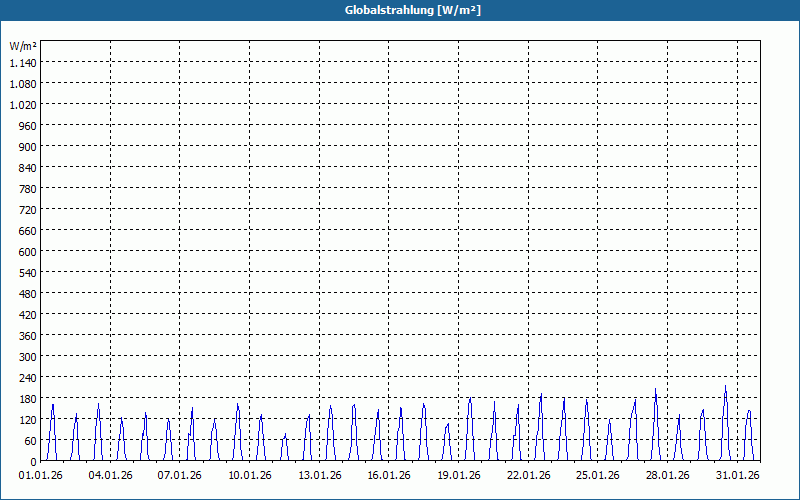This screenshot has height=500, width=800.
Task: Click the Globalstrahlung [W/m²] chart title
Action: [413, 10]
